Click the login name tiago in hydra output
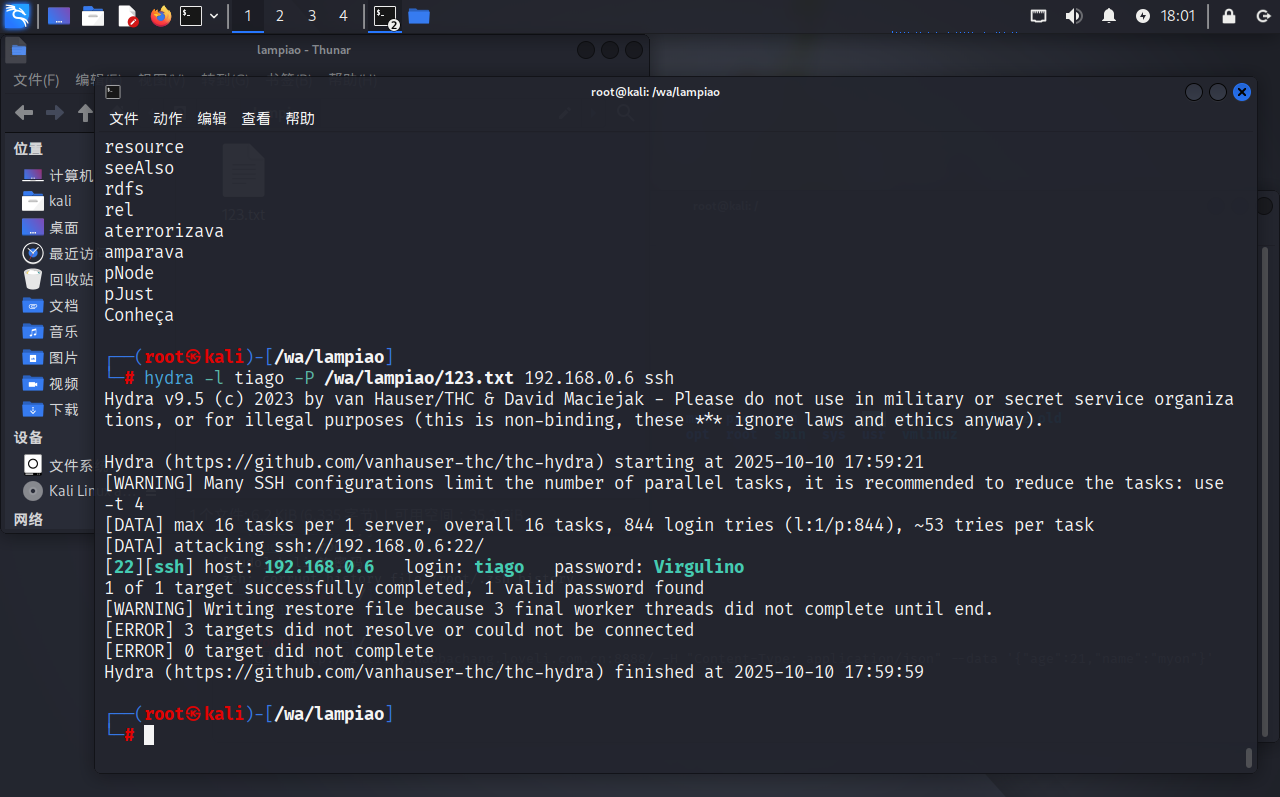This screenshot has width=1280, height=797. [499, 567]
